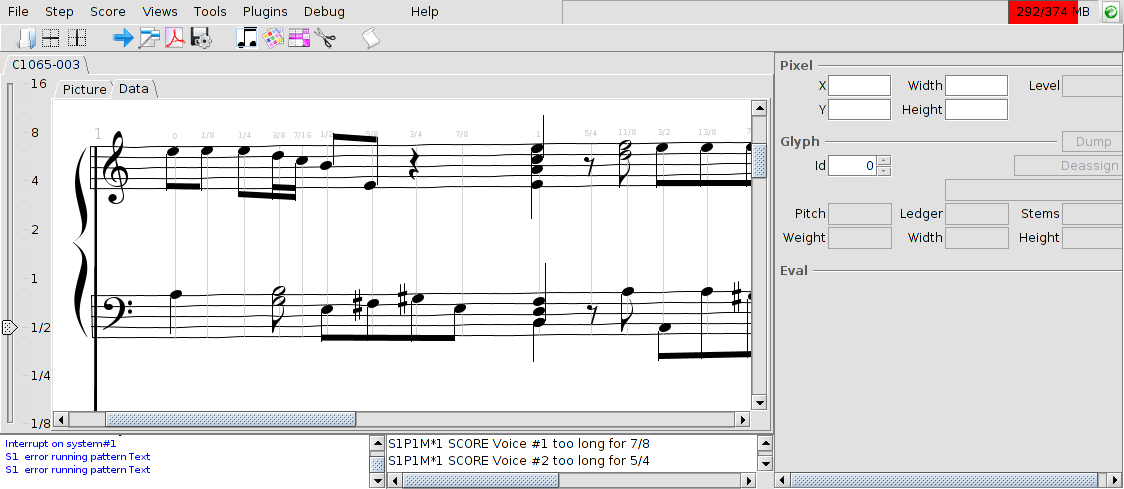Viewport: 1124px width, 489px height.
Task: Click the Glyph Stems field
Action: [1092, 214]
